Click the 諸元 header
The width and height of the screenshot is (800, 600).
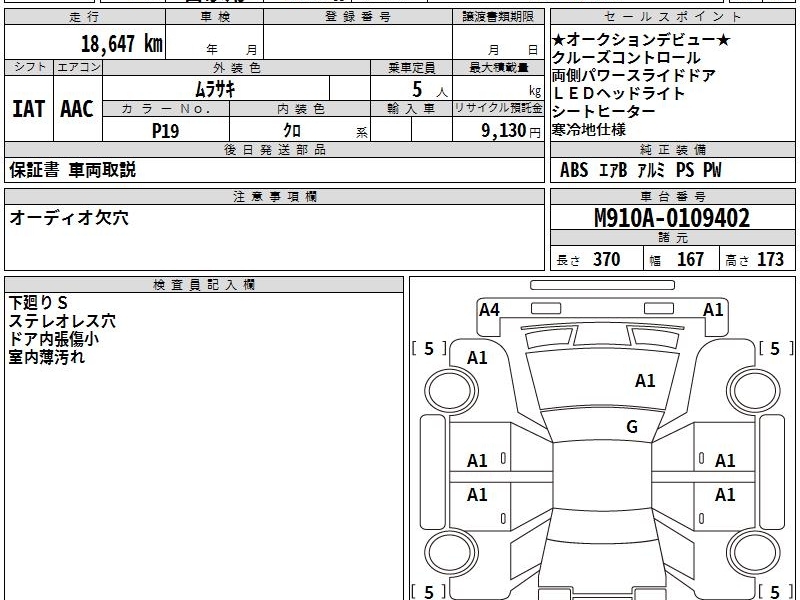tap(672, 238)
